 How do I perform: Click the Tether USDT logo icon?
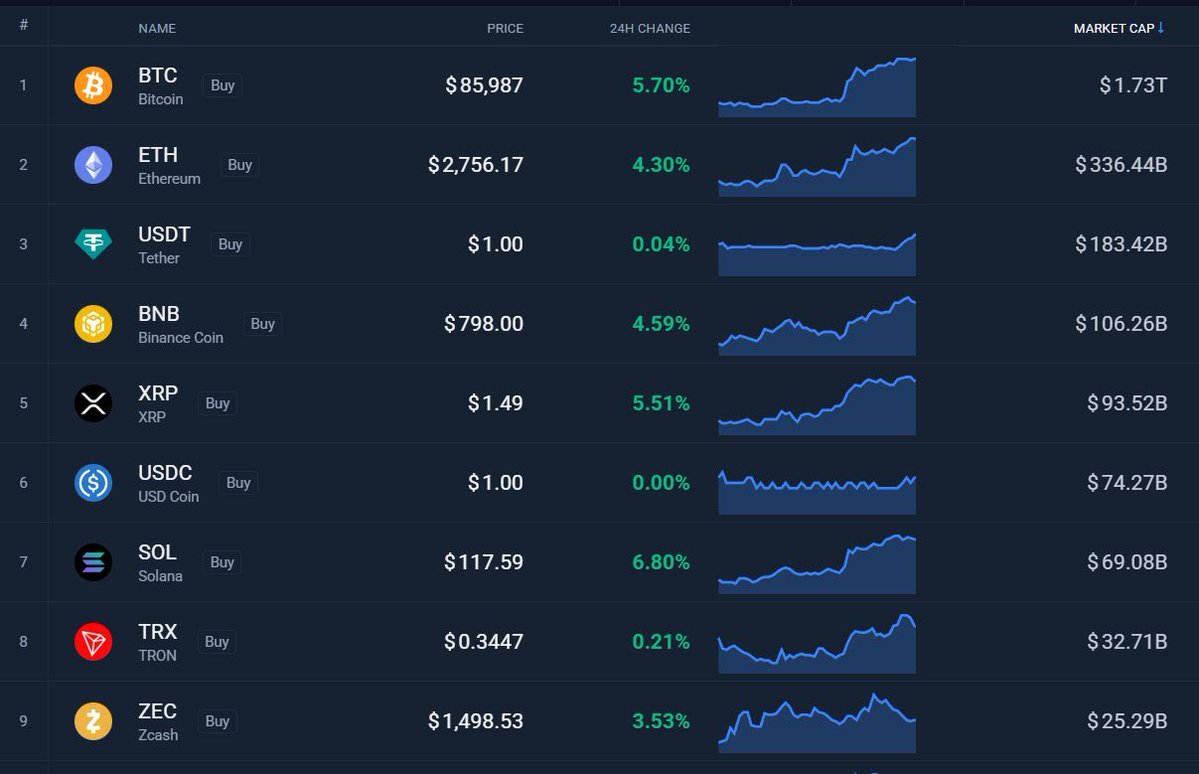click(x=93, y=244)
